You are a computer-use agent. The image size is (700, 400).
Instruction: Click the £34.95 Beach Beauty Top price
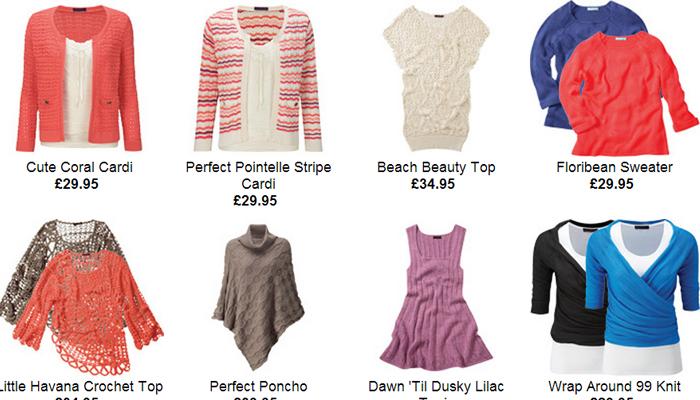433,184
